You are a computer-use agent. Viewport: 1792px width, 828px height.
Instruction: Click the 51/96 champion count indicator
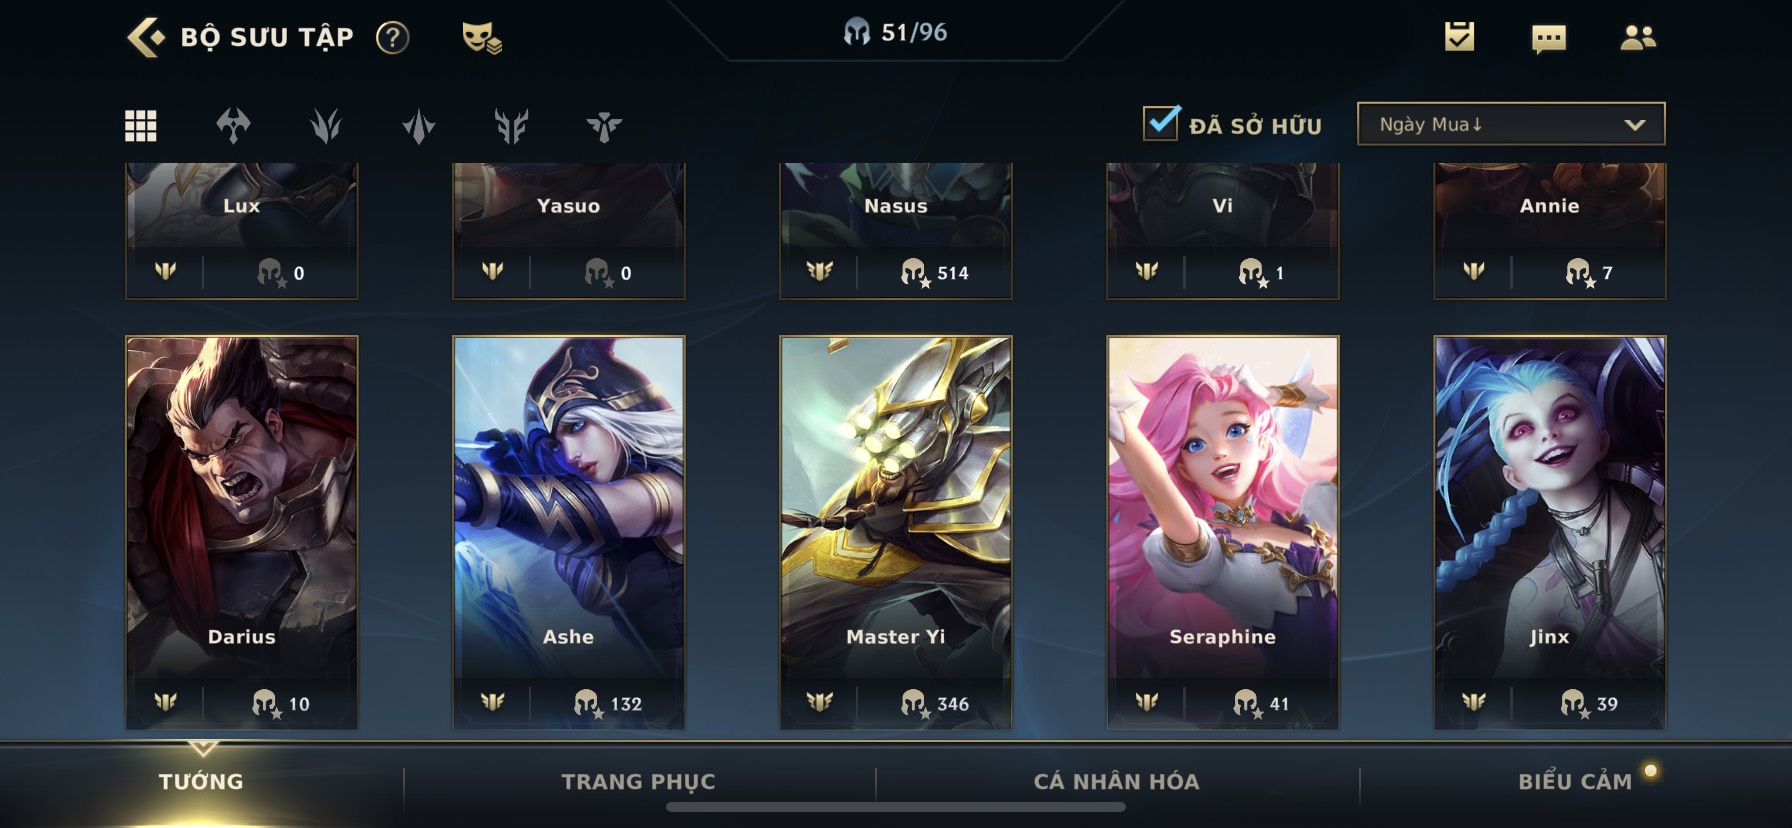pyautogui.click(x=895, y=32)
